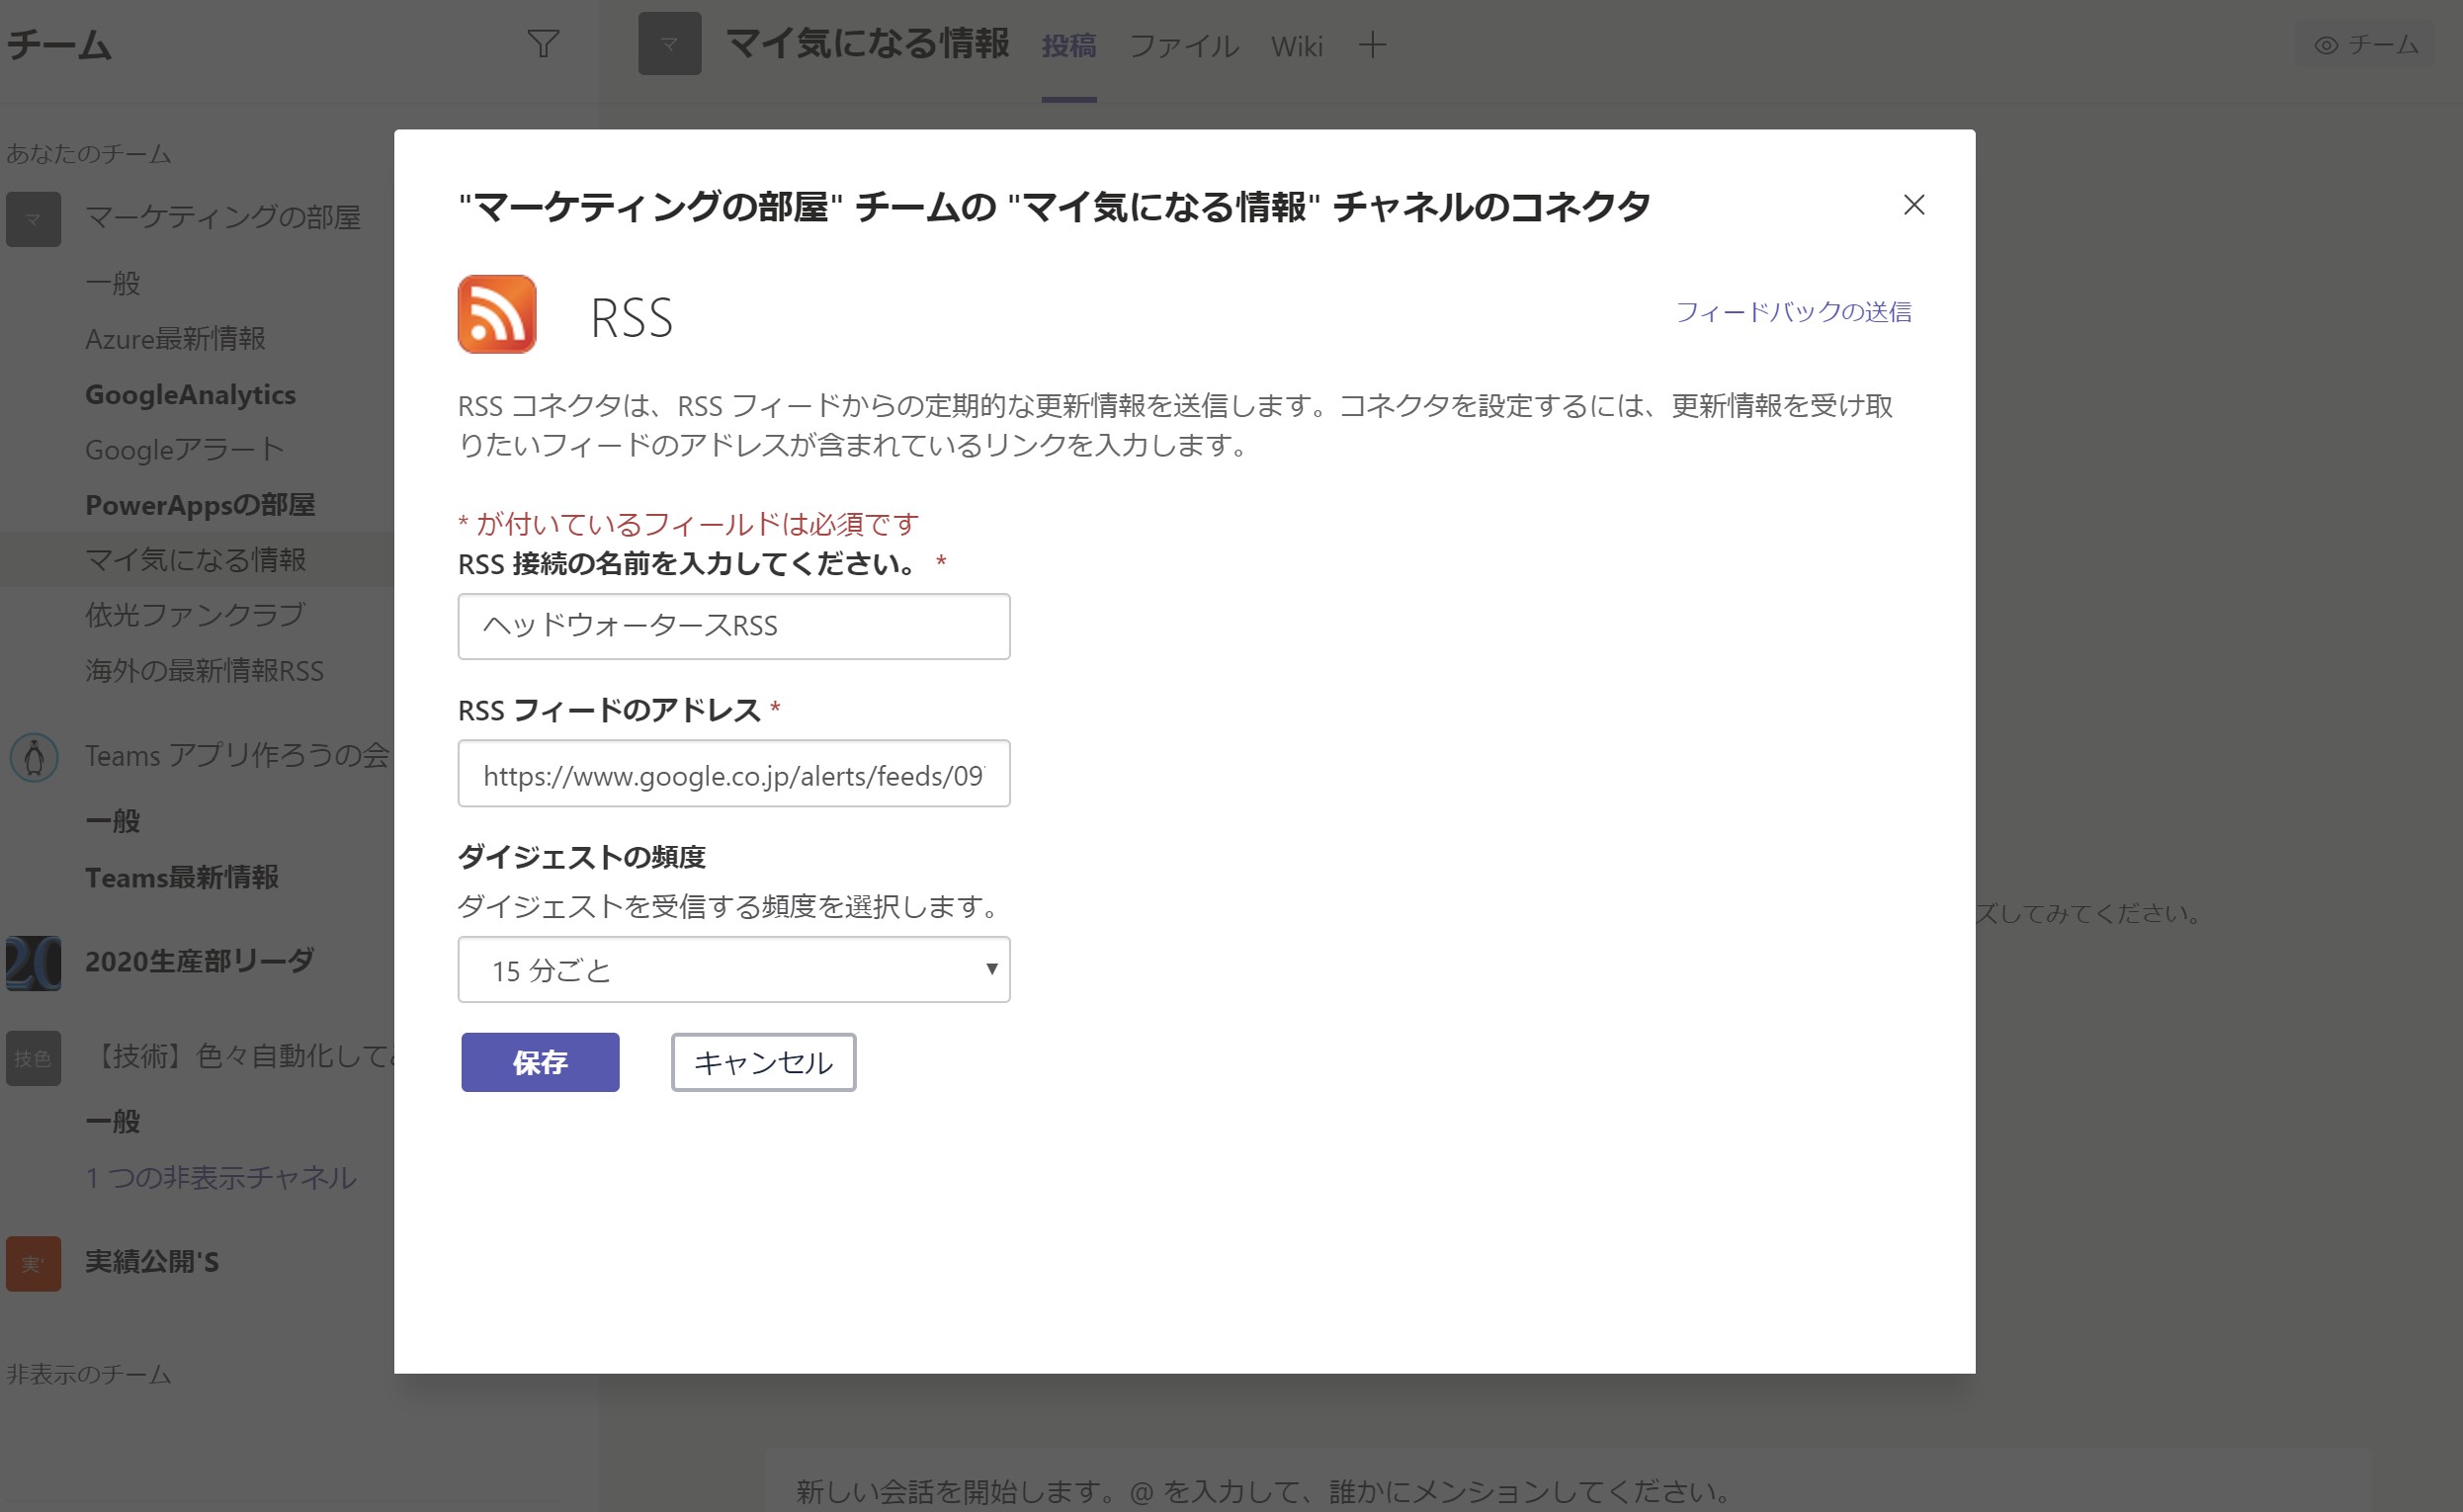The image size is (2463, 1512).
Task: Open the フィードバックの送信 link
Action: (x=1794, y=311)
